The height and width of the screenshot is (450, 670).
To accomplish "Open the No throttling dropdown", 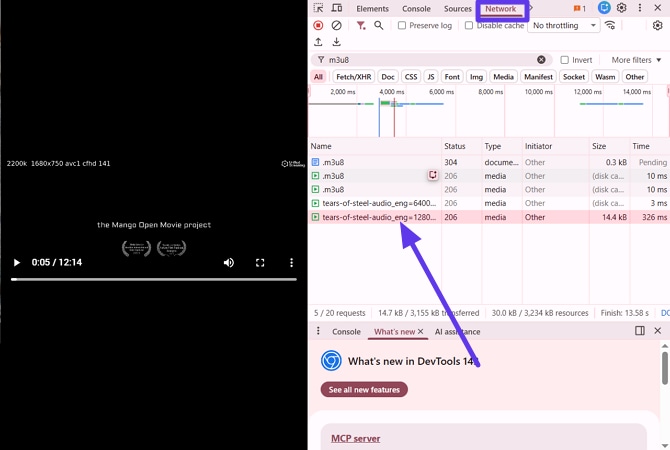I will point(564,26).
